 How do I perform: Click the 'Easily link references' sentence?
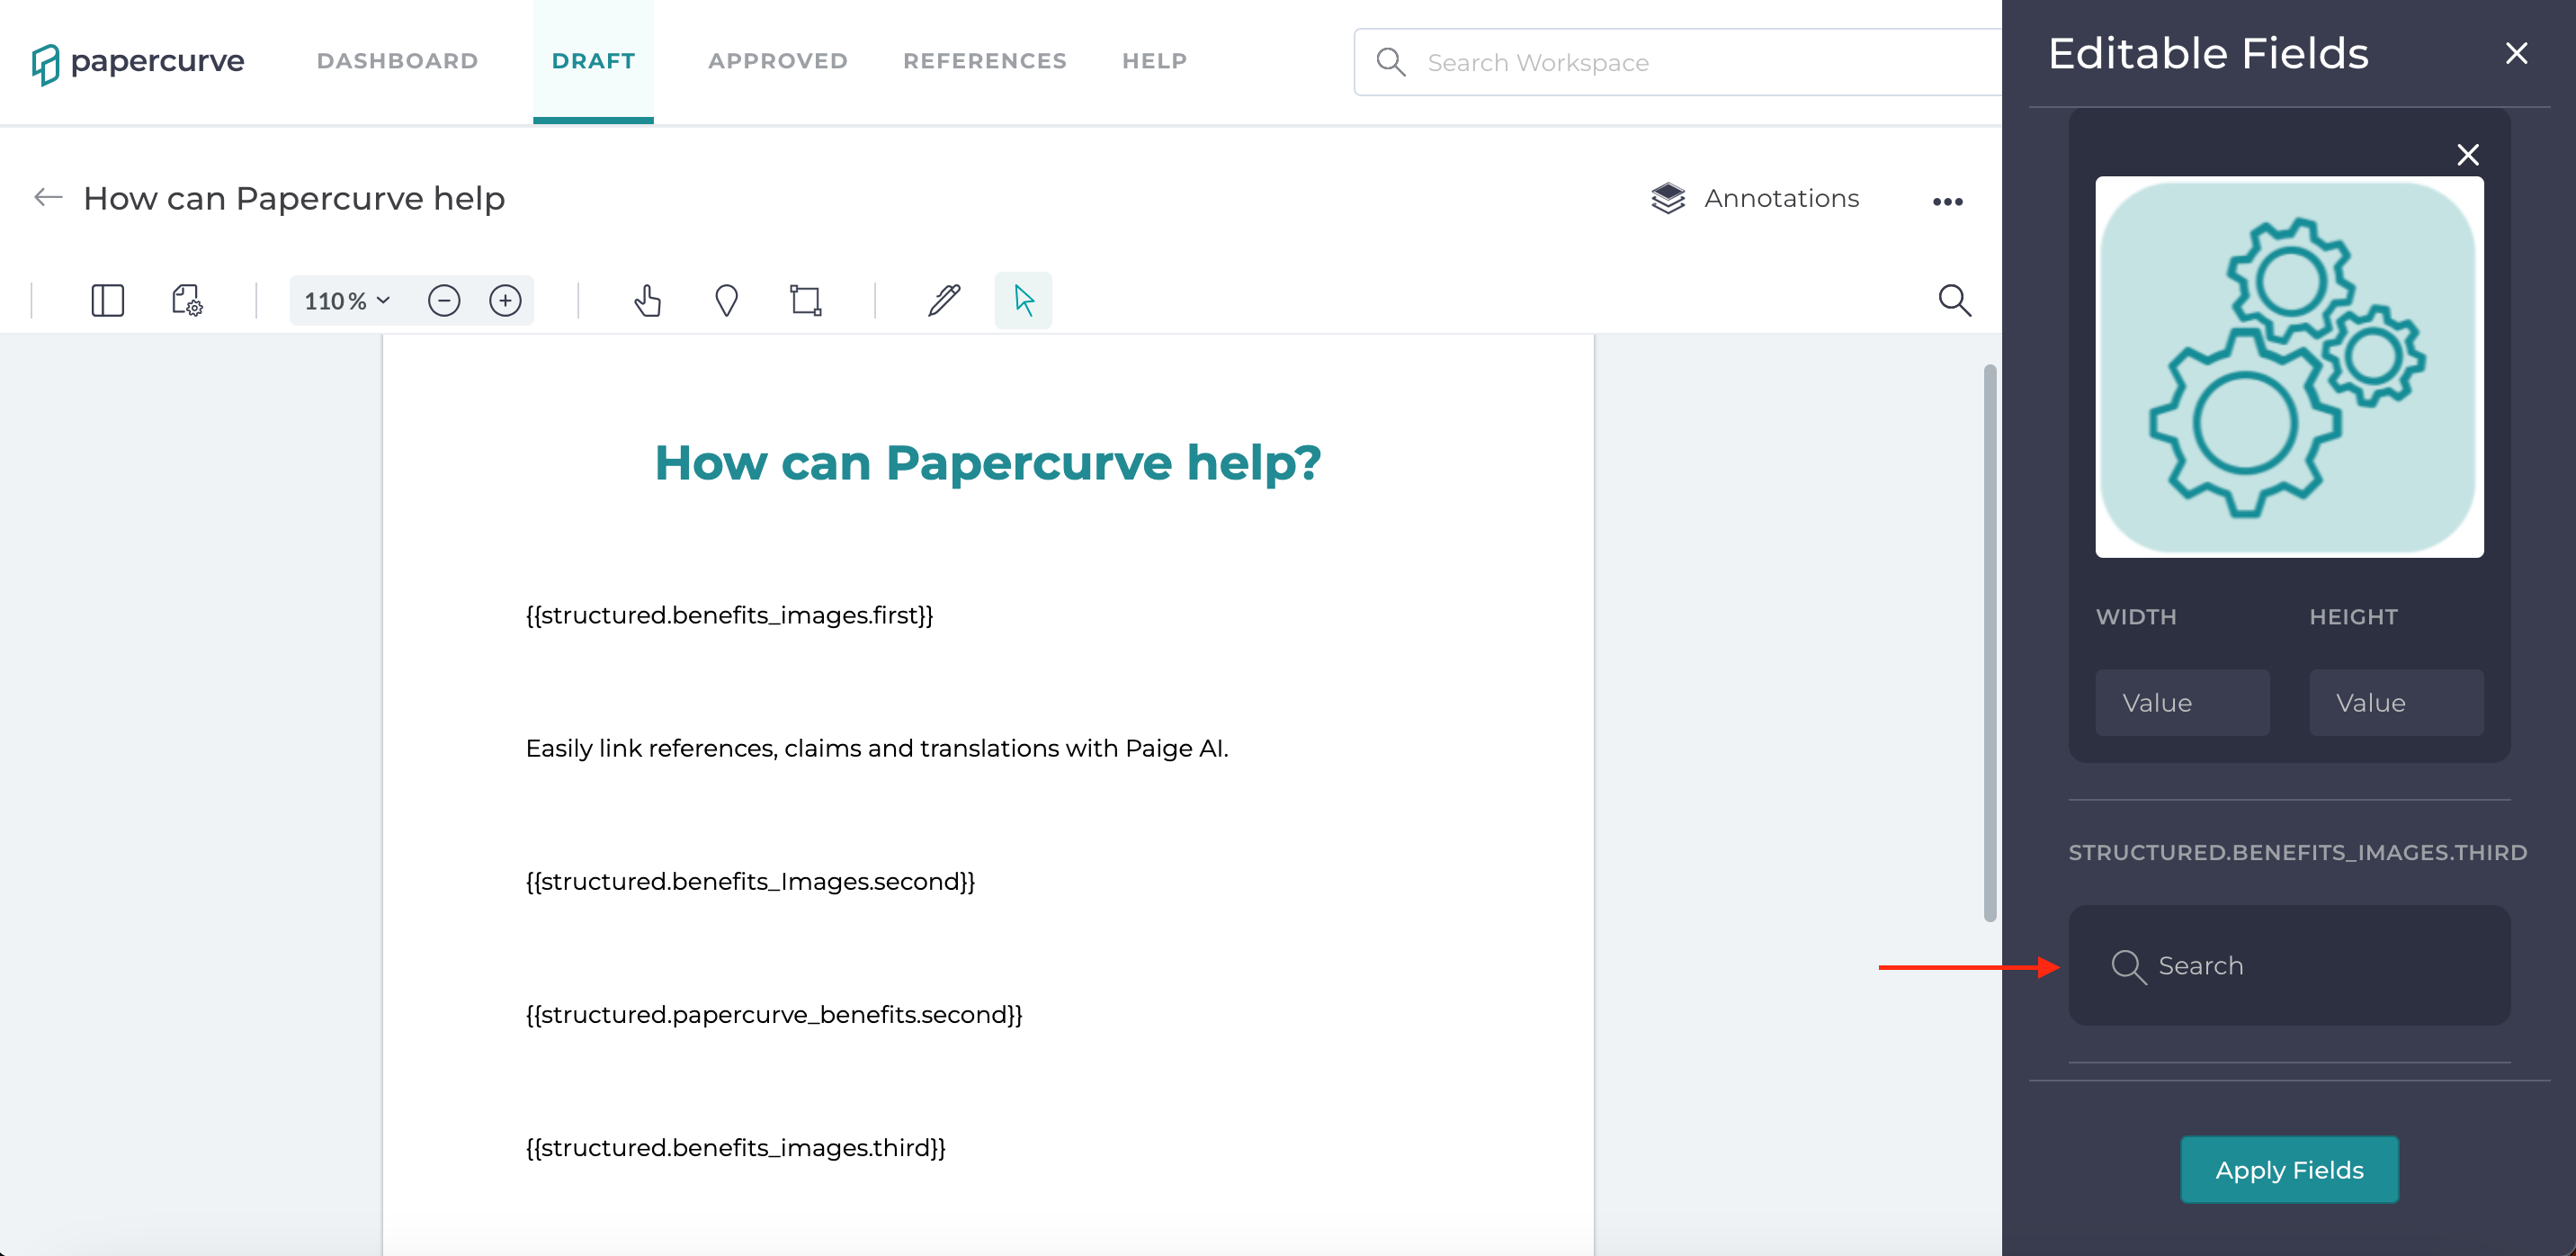[877, 748]
